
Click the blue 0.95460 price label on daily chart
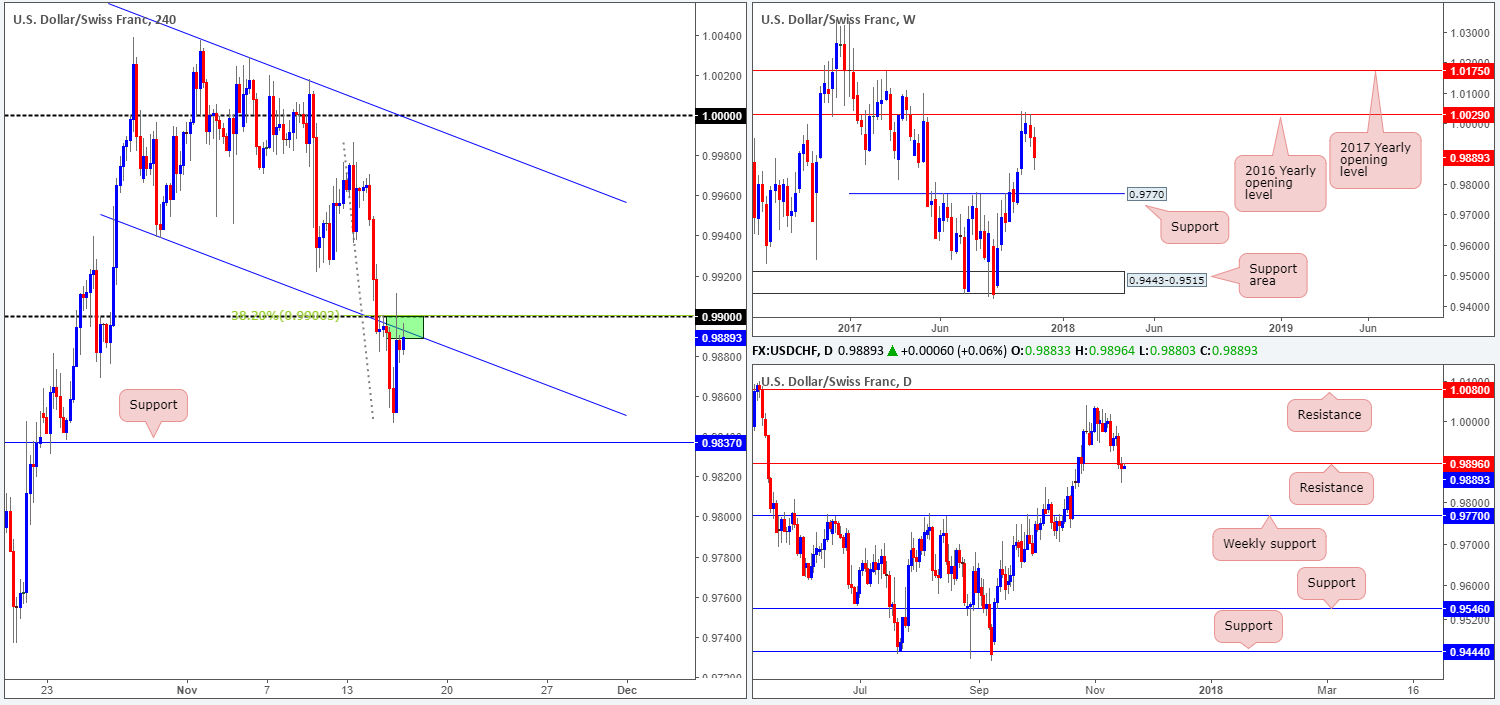[x=1471, y=608]
